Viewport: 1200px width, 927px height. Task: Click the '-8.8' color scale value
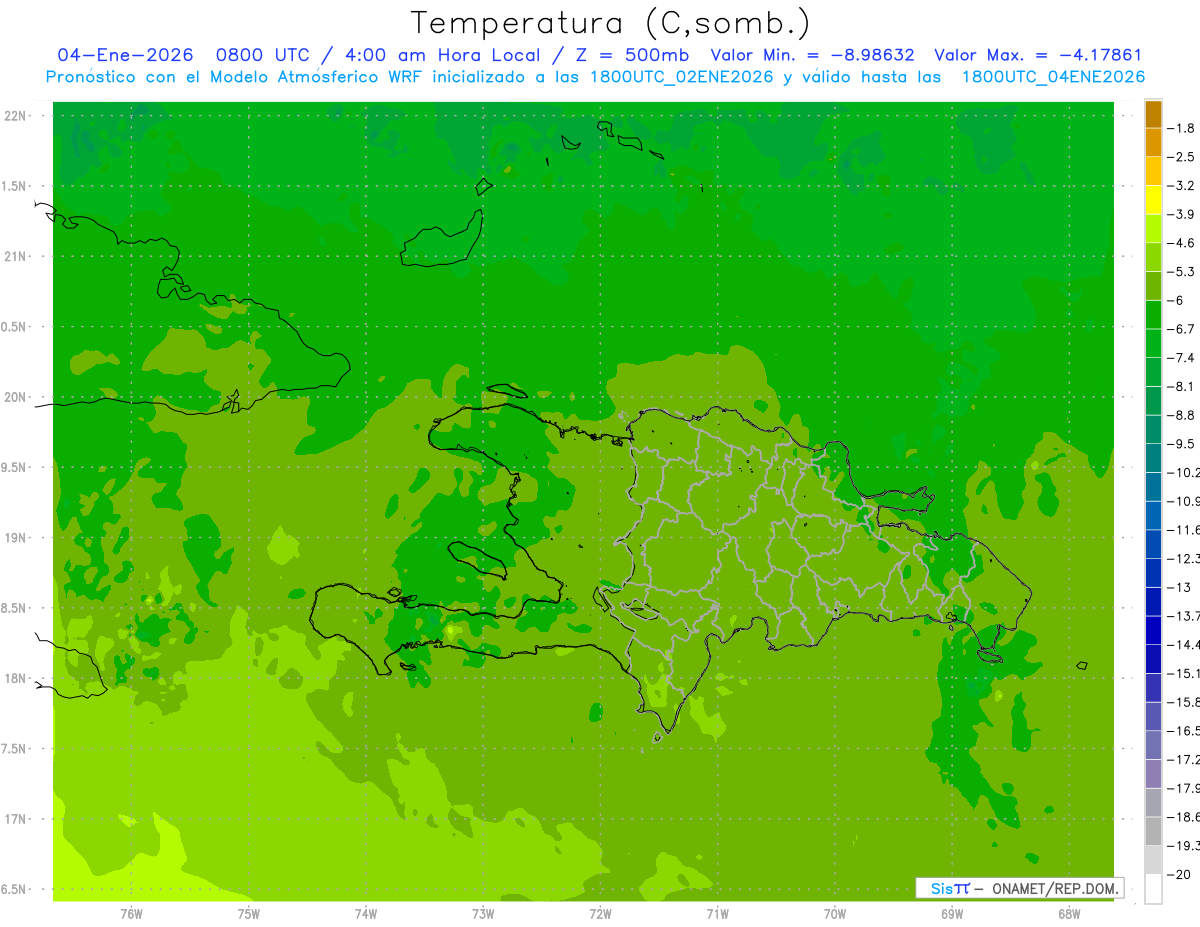tap(1181, 415)
